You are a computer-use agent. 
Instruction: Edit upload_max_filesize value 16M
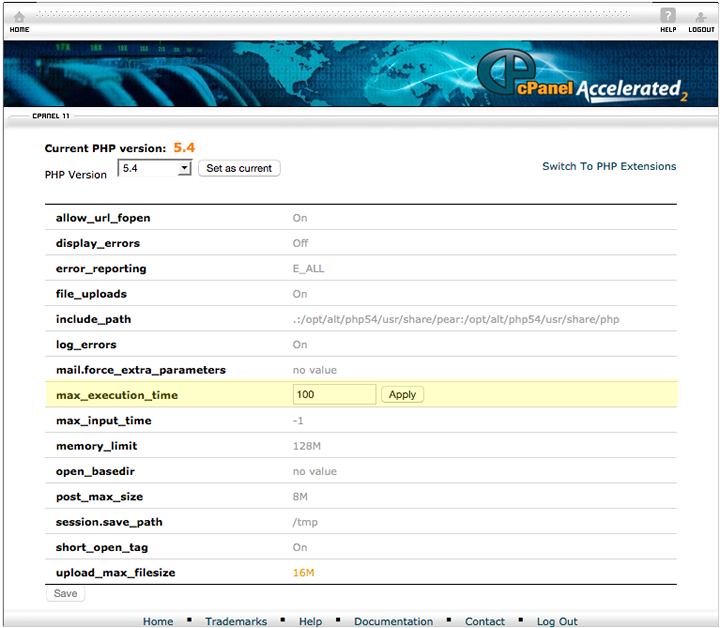point(304,572)
